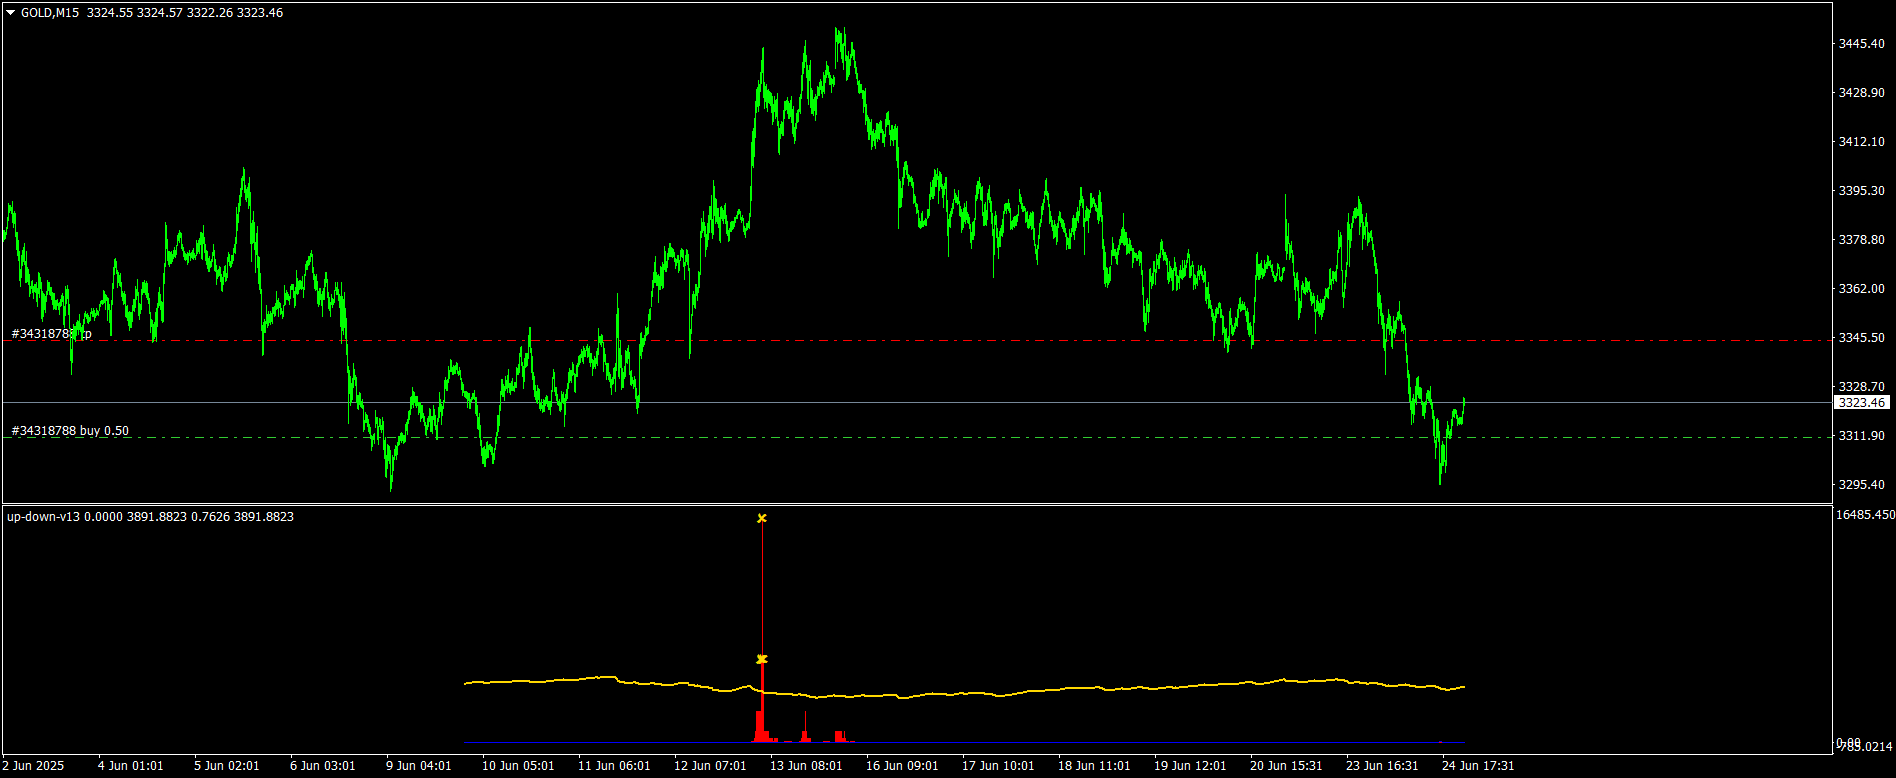The image size is (1896, 778).
Task: Click the GOLD,M15 chart title text
Action: 50,13
